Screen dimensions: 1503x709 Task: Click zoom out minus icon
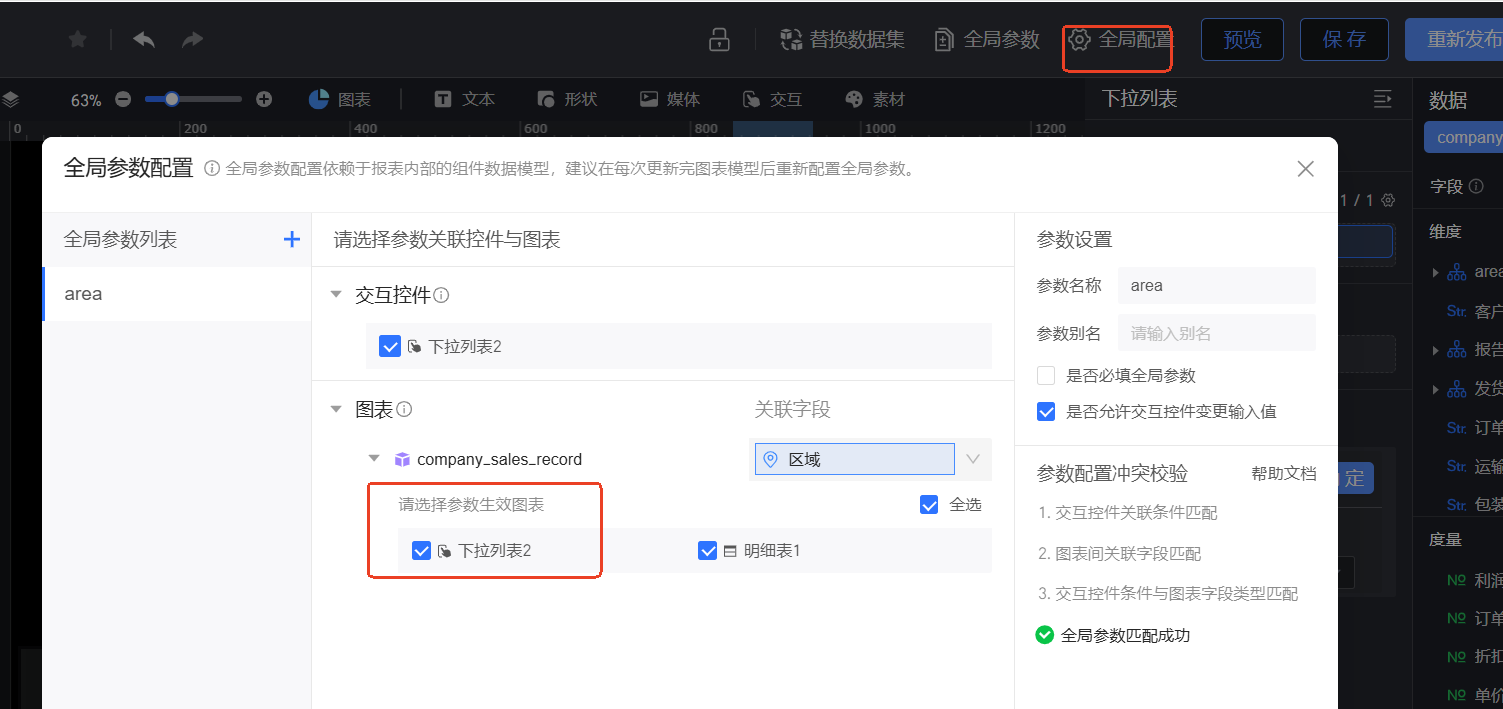click(123, 100)
